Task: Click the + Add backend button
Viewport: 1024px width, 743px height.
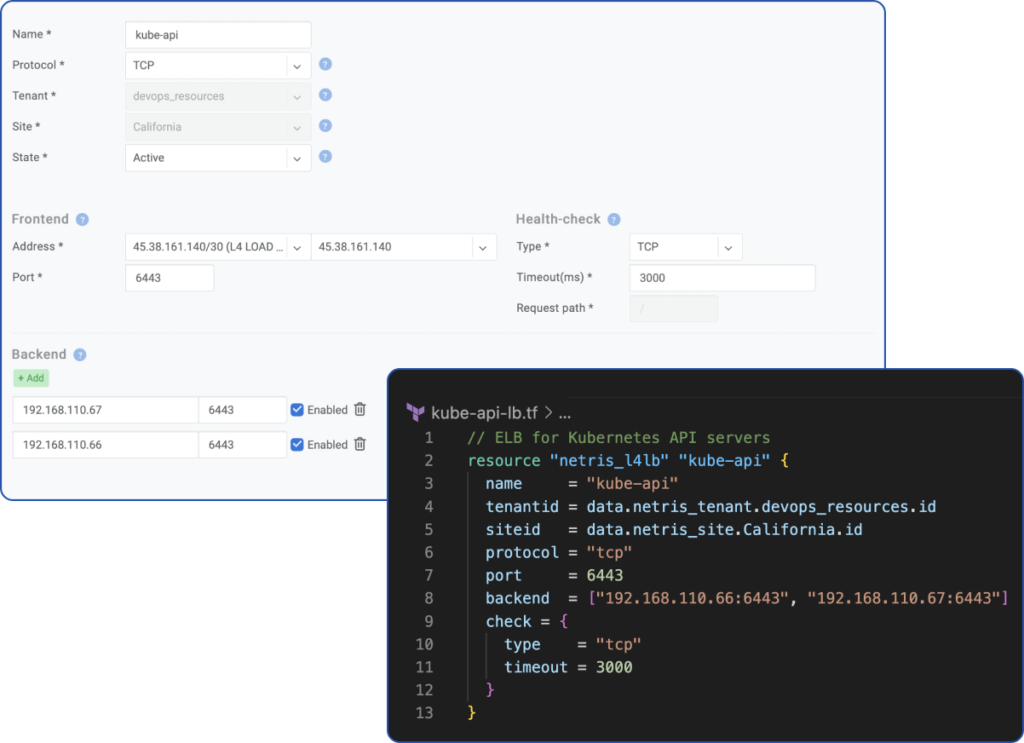Action: [31, 378]
